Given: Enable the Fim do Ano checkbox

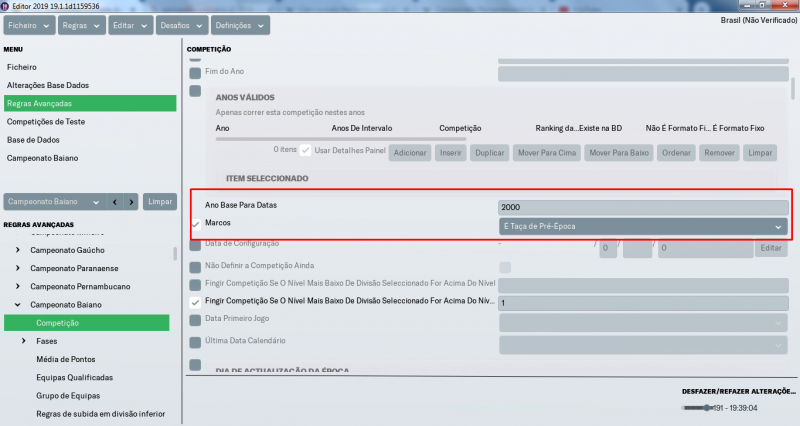Looking at the screenshot, I should (195, 73).
